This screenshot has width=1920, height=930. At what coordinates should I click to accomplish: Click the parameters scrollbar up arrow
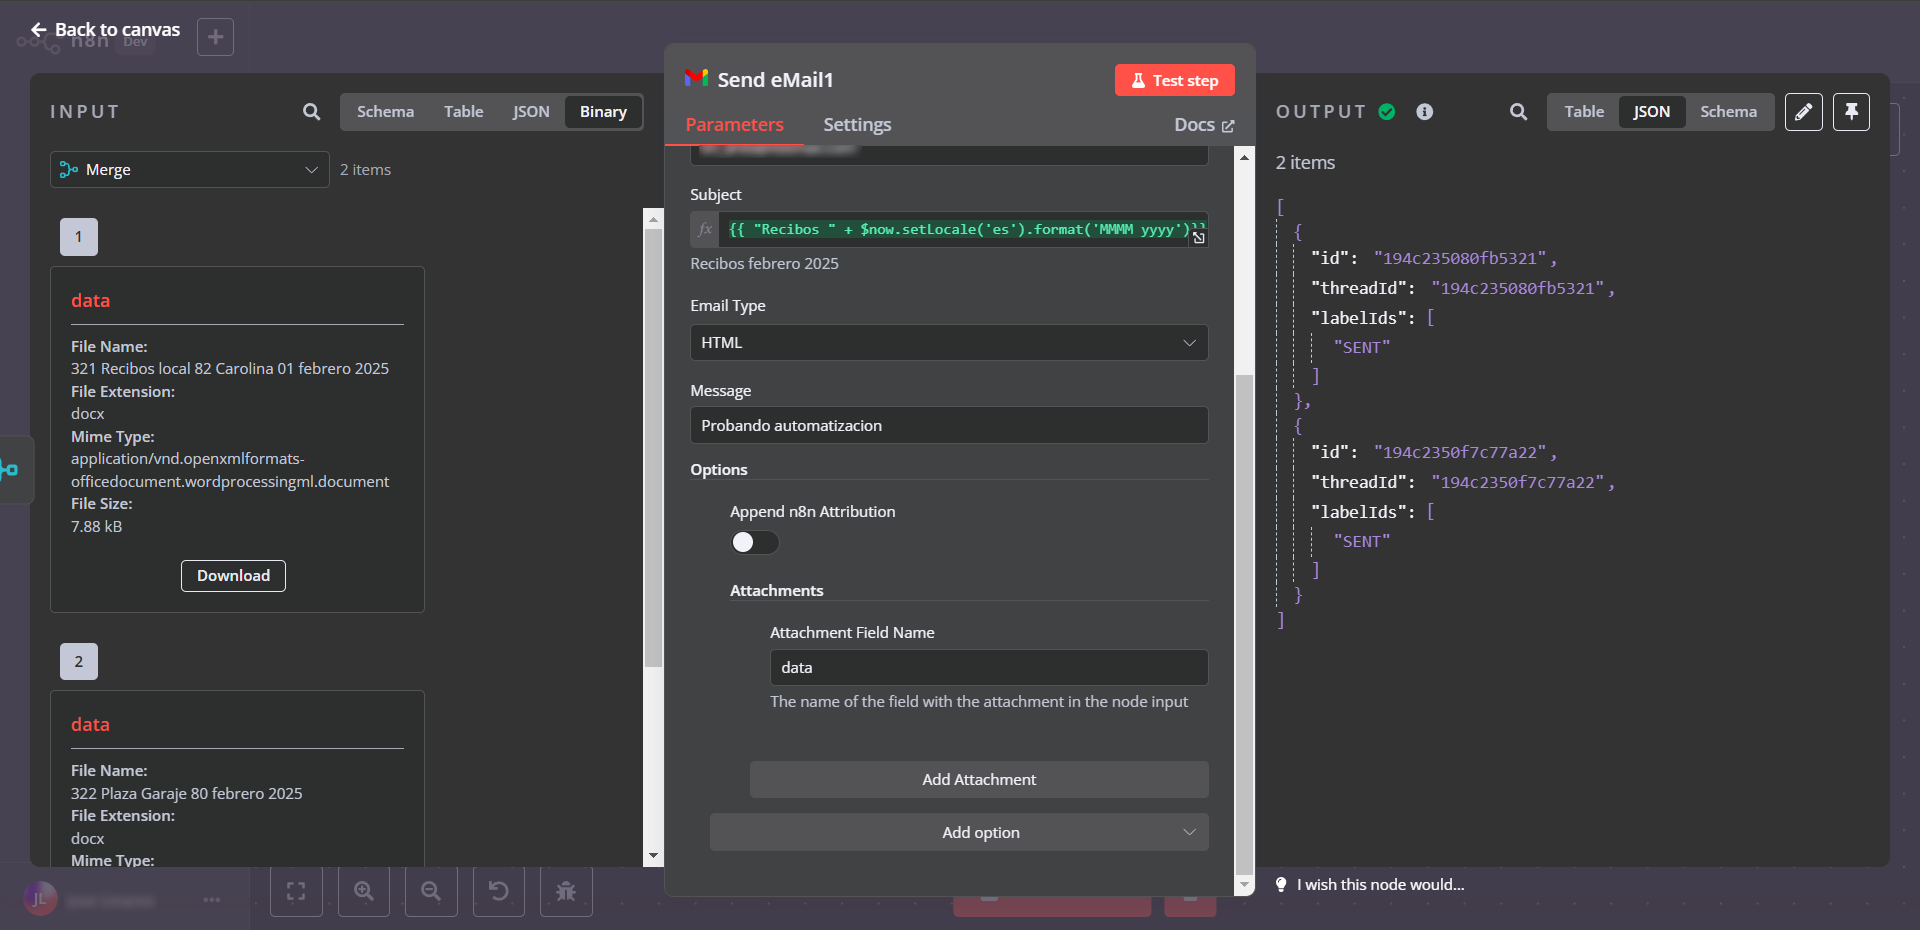point(1245,157)
